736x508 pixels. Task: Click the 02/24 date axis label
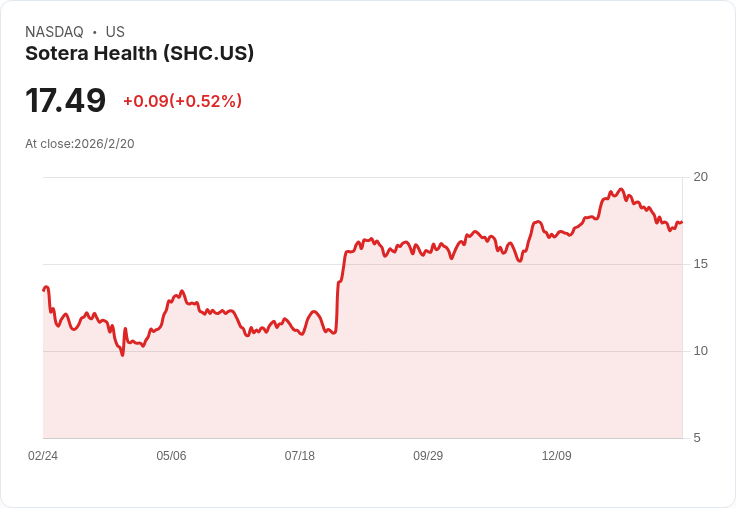(43, 455)
